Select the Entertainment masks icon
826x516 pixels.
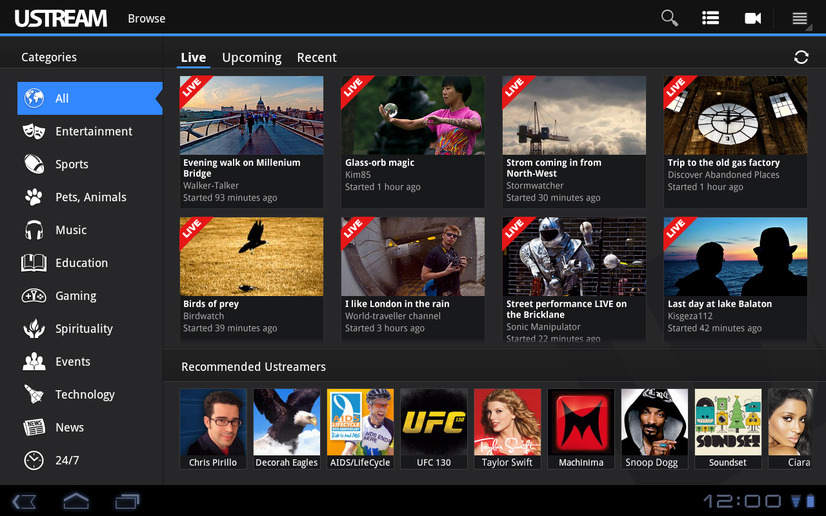click(x=34, y=131)
